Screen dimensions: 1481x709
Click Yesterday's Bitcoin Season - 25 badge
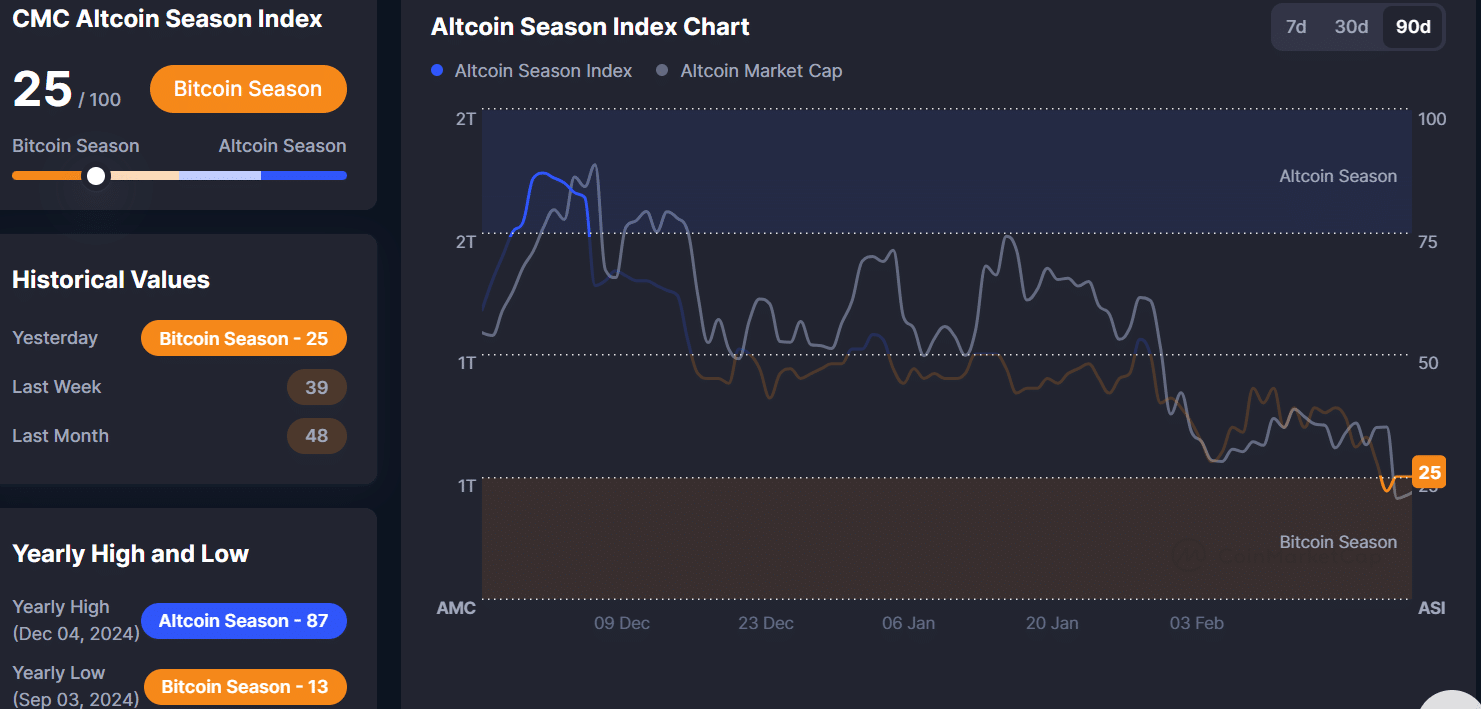tap(243, 338)
